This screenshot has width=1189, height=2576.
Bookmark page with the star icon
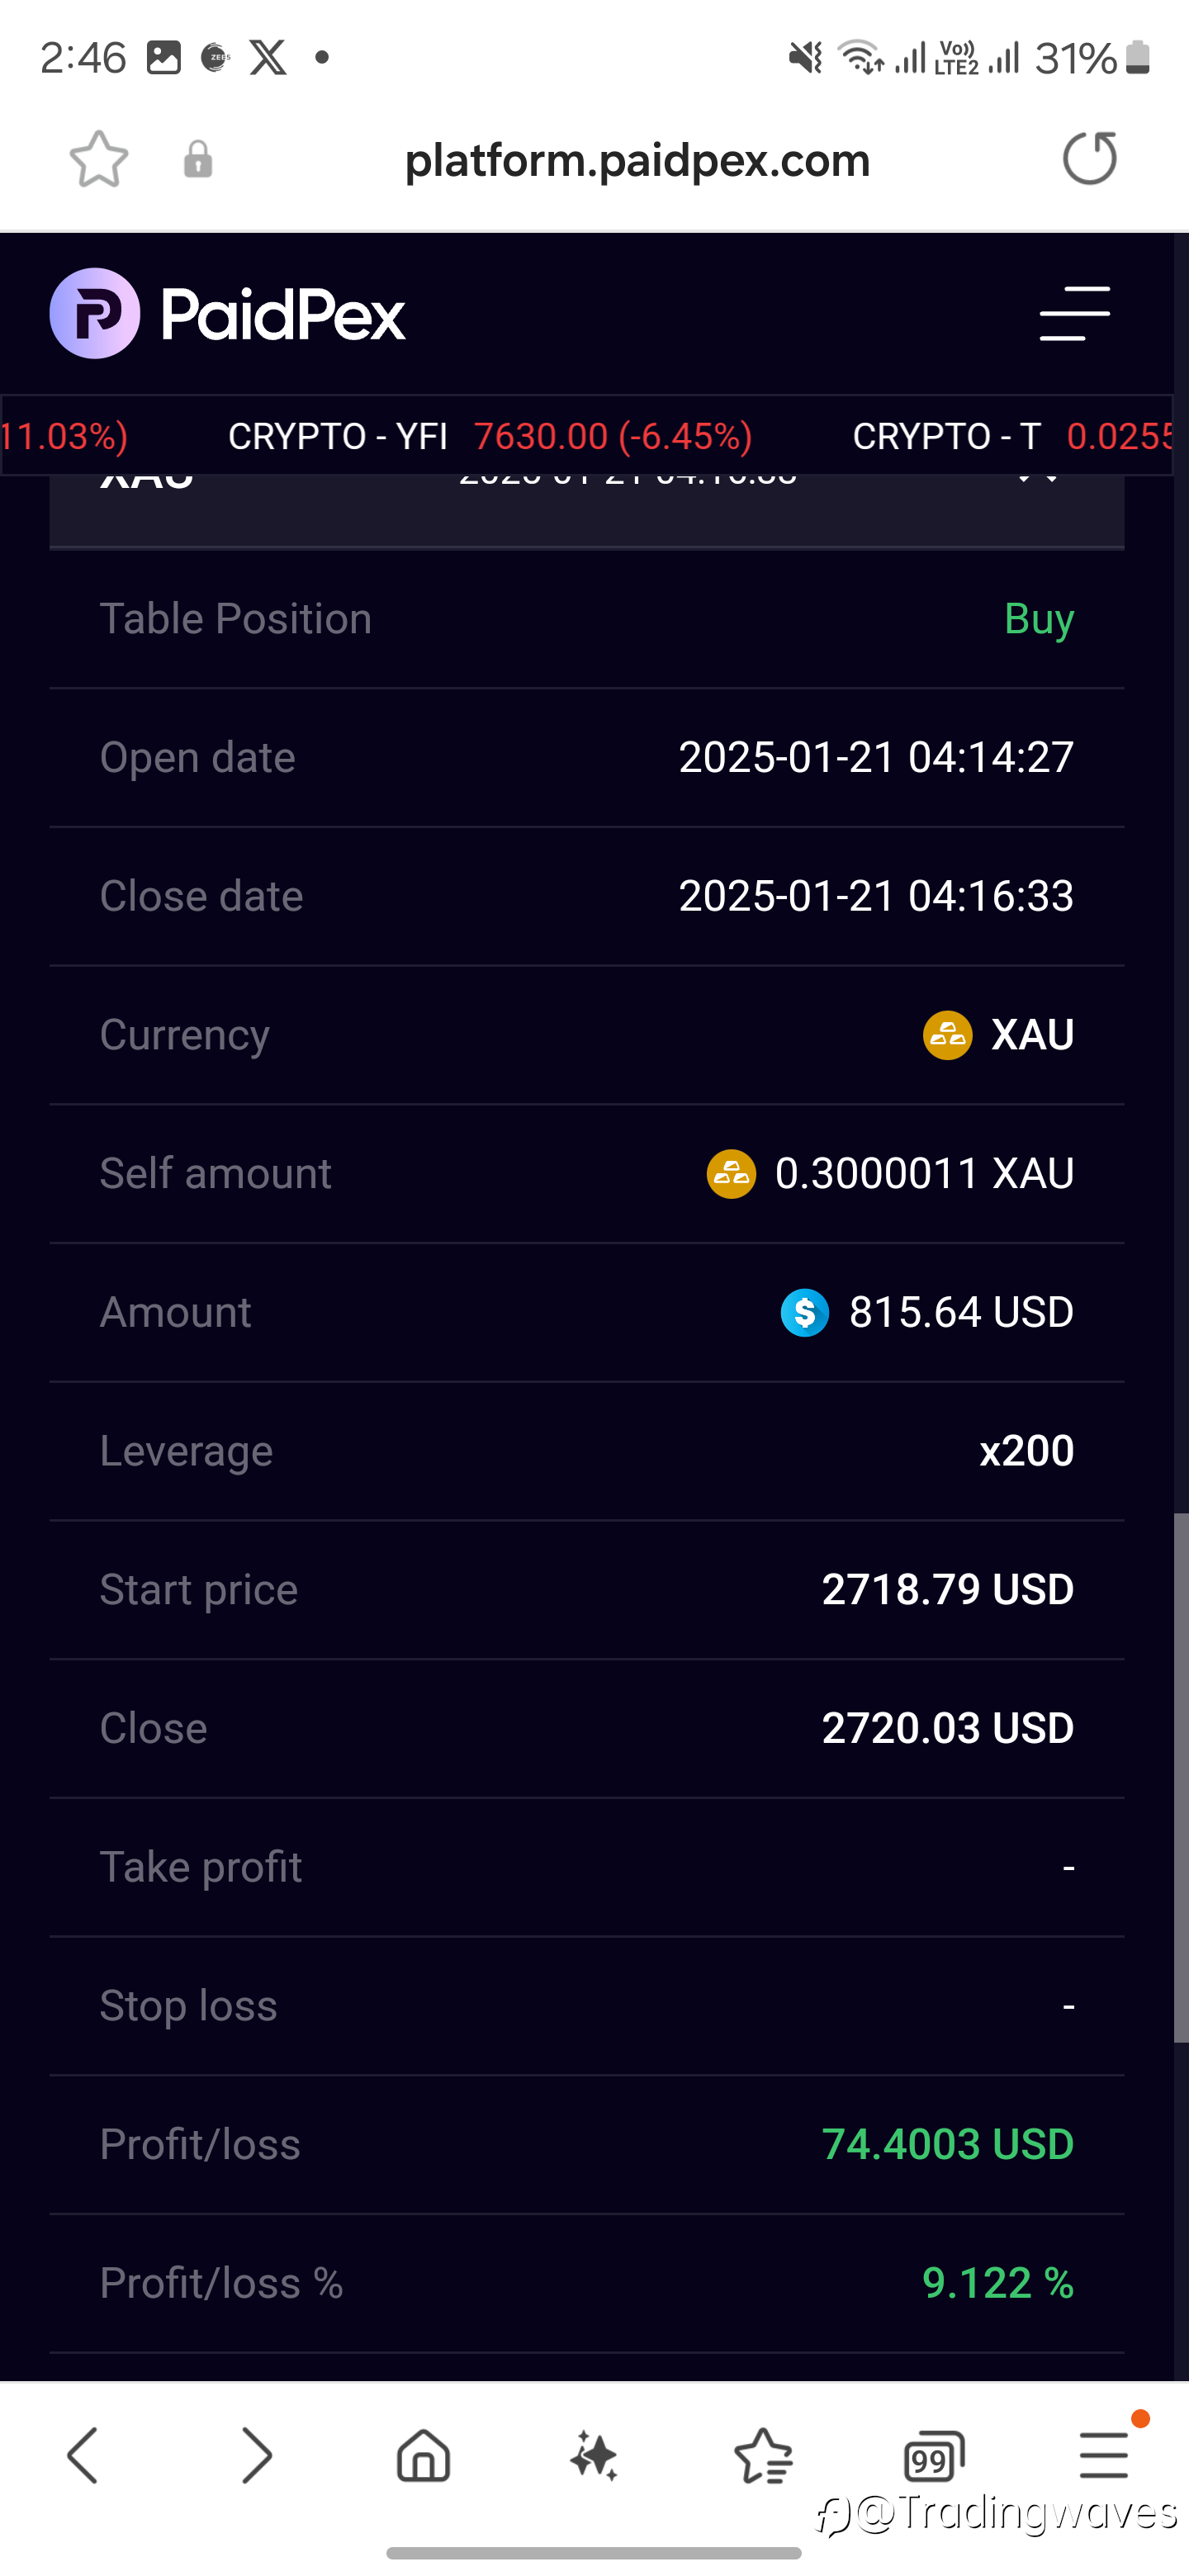point(99,159)
